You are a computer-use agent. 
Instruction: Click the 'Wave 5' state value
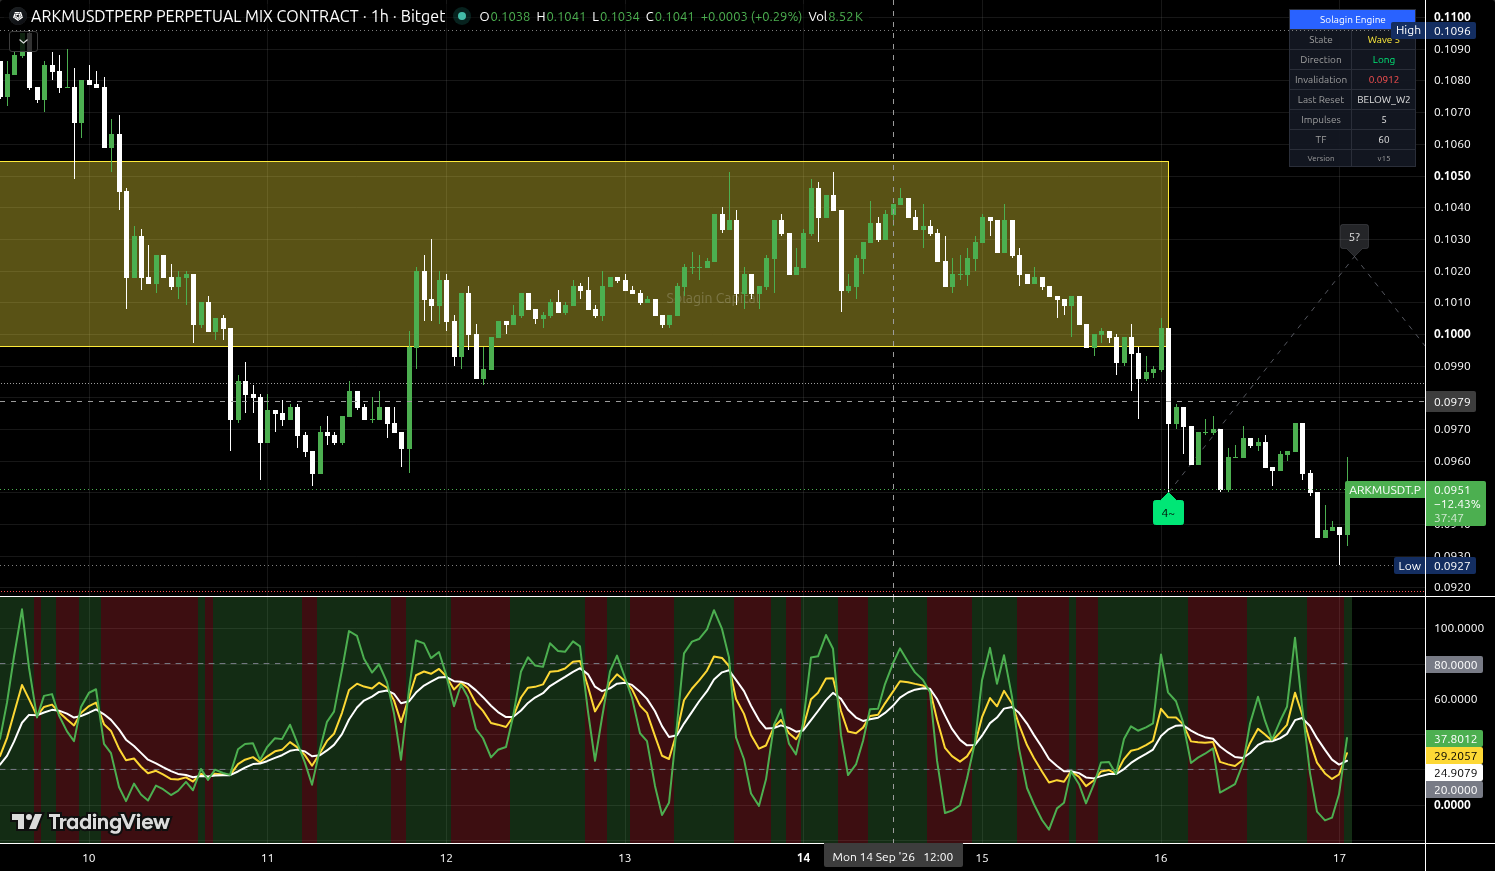(x=1384, y=40)
